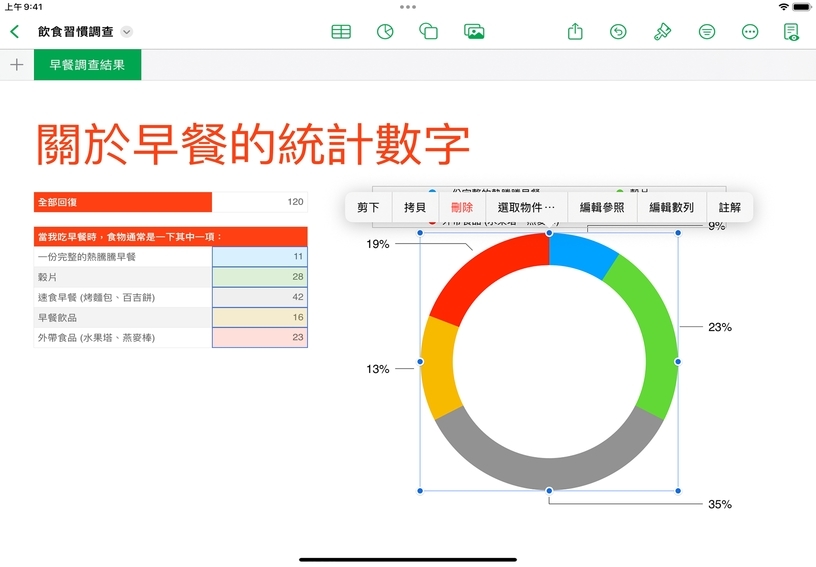Select 剪下 in the context menu
This screenshot has height=567, width=816.
(x=368, y=208)
